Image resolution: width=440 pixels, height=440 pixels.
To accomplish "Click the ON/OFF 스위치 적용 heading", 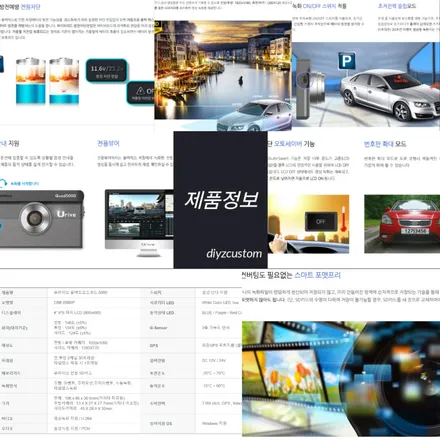I will click(325, 6).
